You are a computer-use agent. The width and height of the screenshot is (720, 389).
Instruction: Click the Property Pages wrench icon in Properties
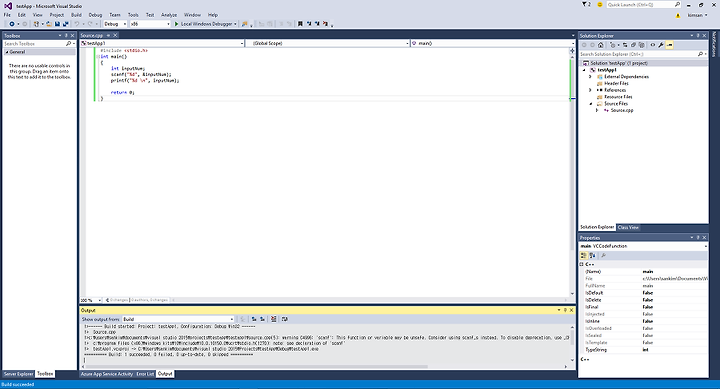(x=603, y=256)
